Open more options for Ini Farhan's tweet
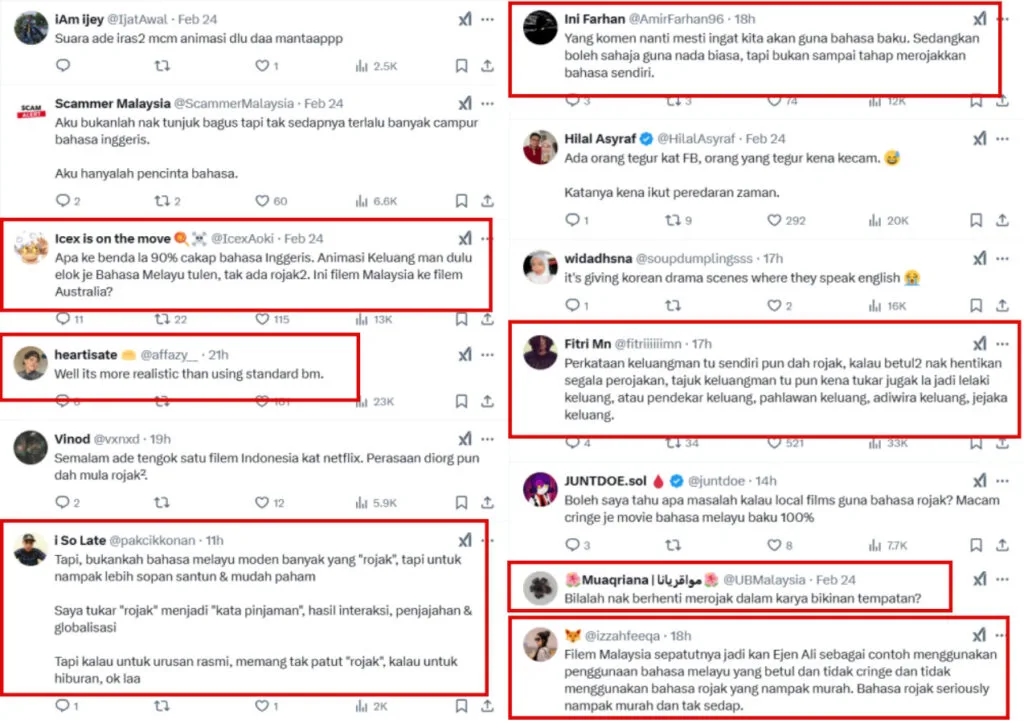The image size is (1024, 723). 1003,19
